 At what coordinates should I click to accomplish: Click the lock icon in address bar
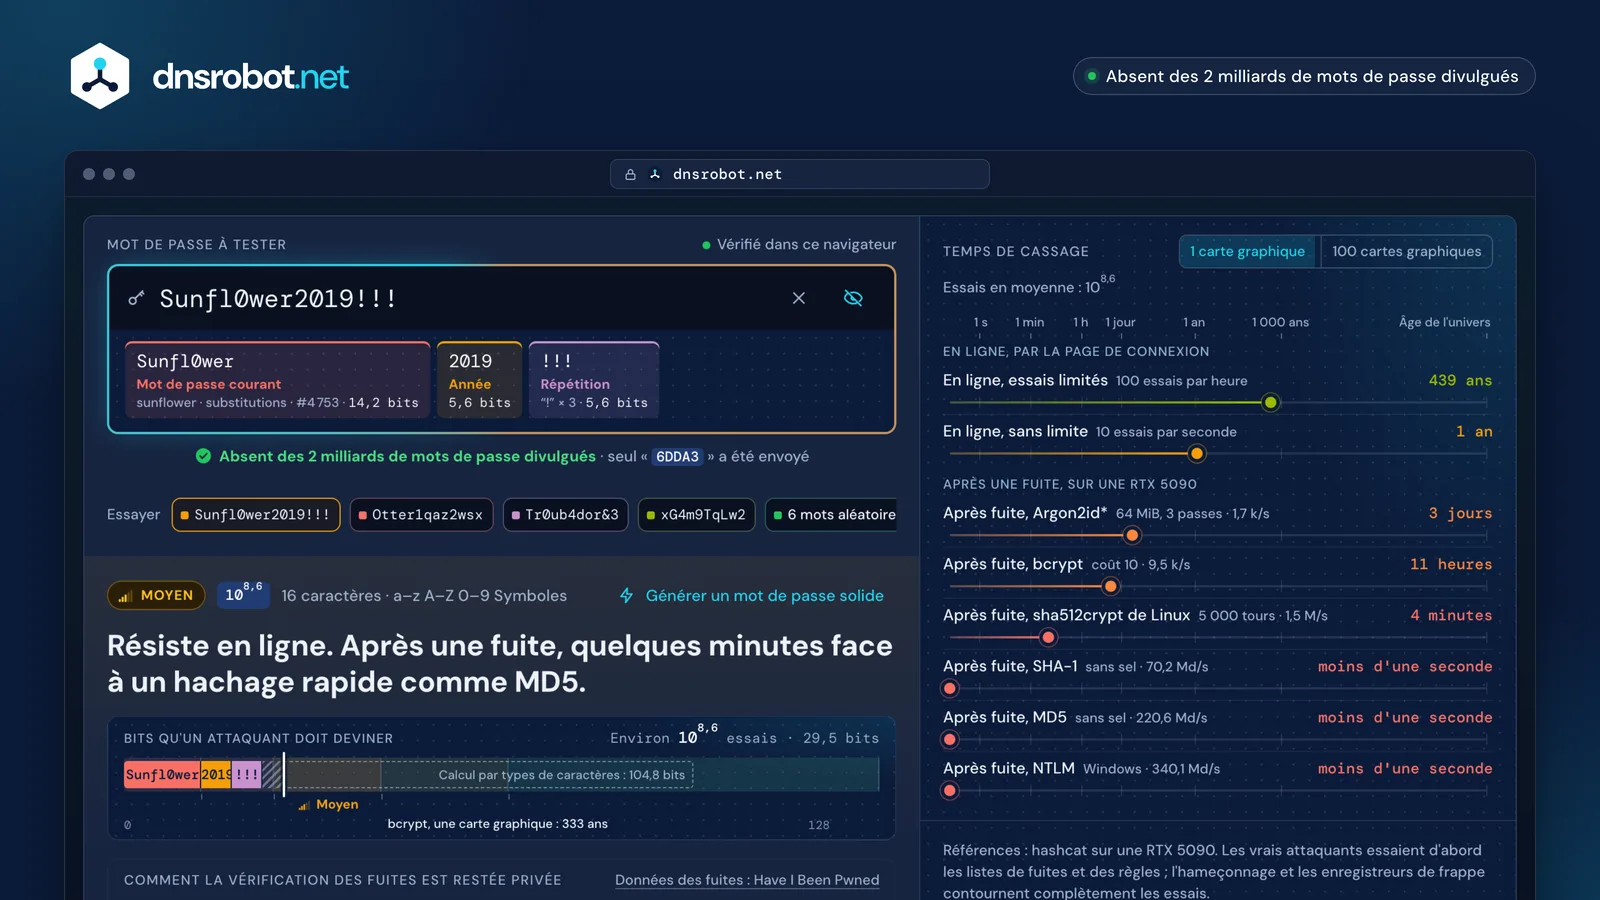pyautogui.click(x=630, y=174)
